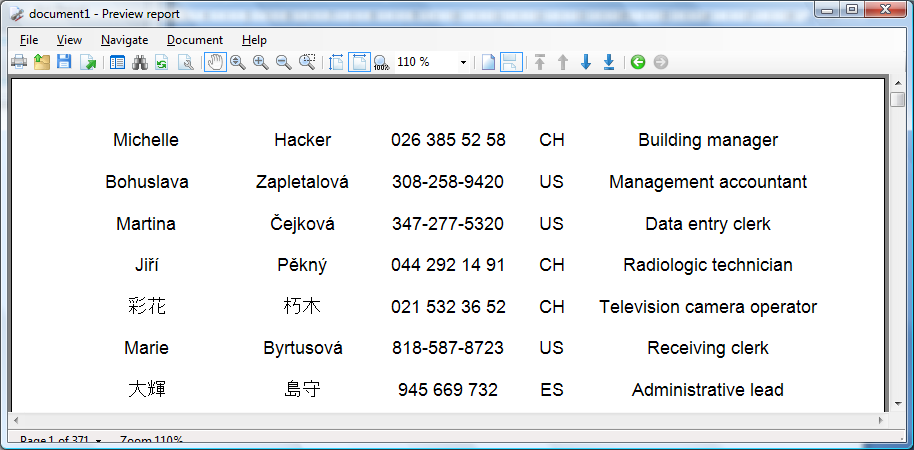Click the job Radiologic technician
The height and width of the screenshot is (450, 914).
coord(708,265)
